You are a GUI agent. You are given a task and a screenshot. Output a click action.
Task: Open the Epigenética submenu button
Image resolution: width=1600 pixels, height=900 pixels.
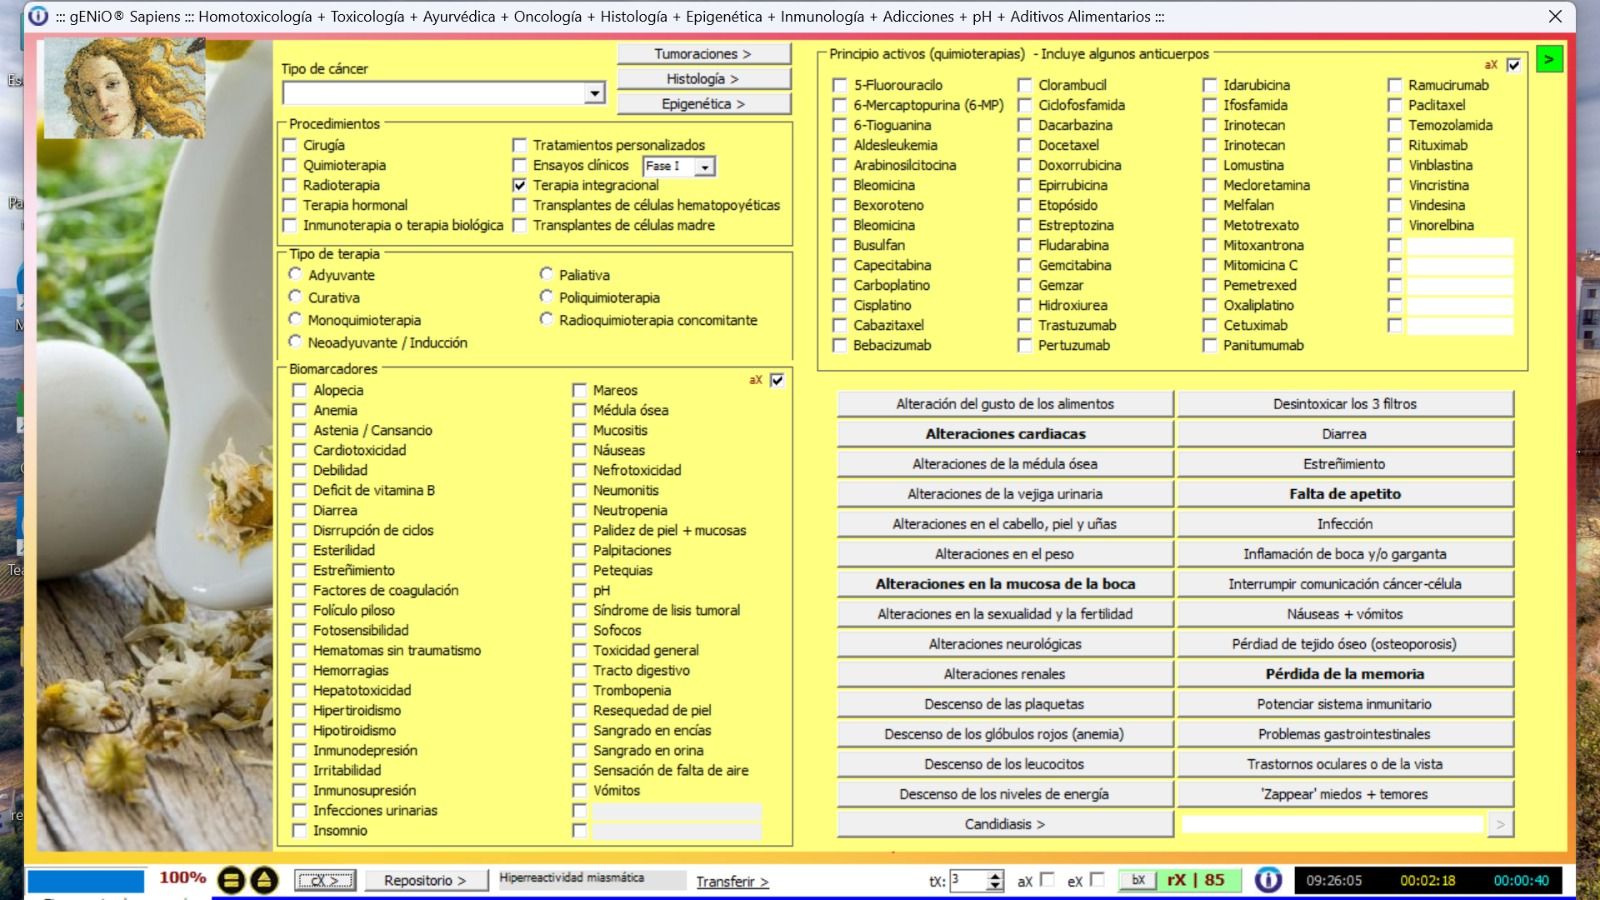pyautogui.click(x=704, y=104)
